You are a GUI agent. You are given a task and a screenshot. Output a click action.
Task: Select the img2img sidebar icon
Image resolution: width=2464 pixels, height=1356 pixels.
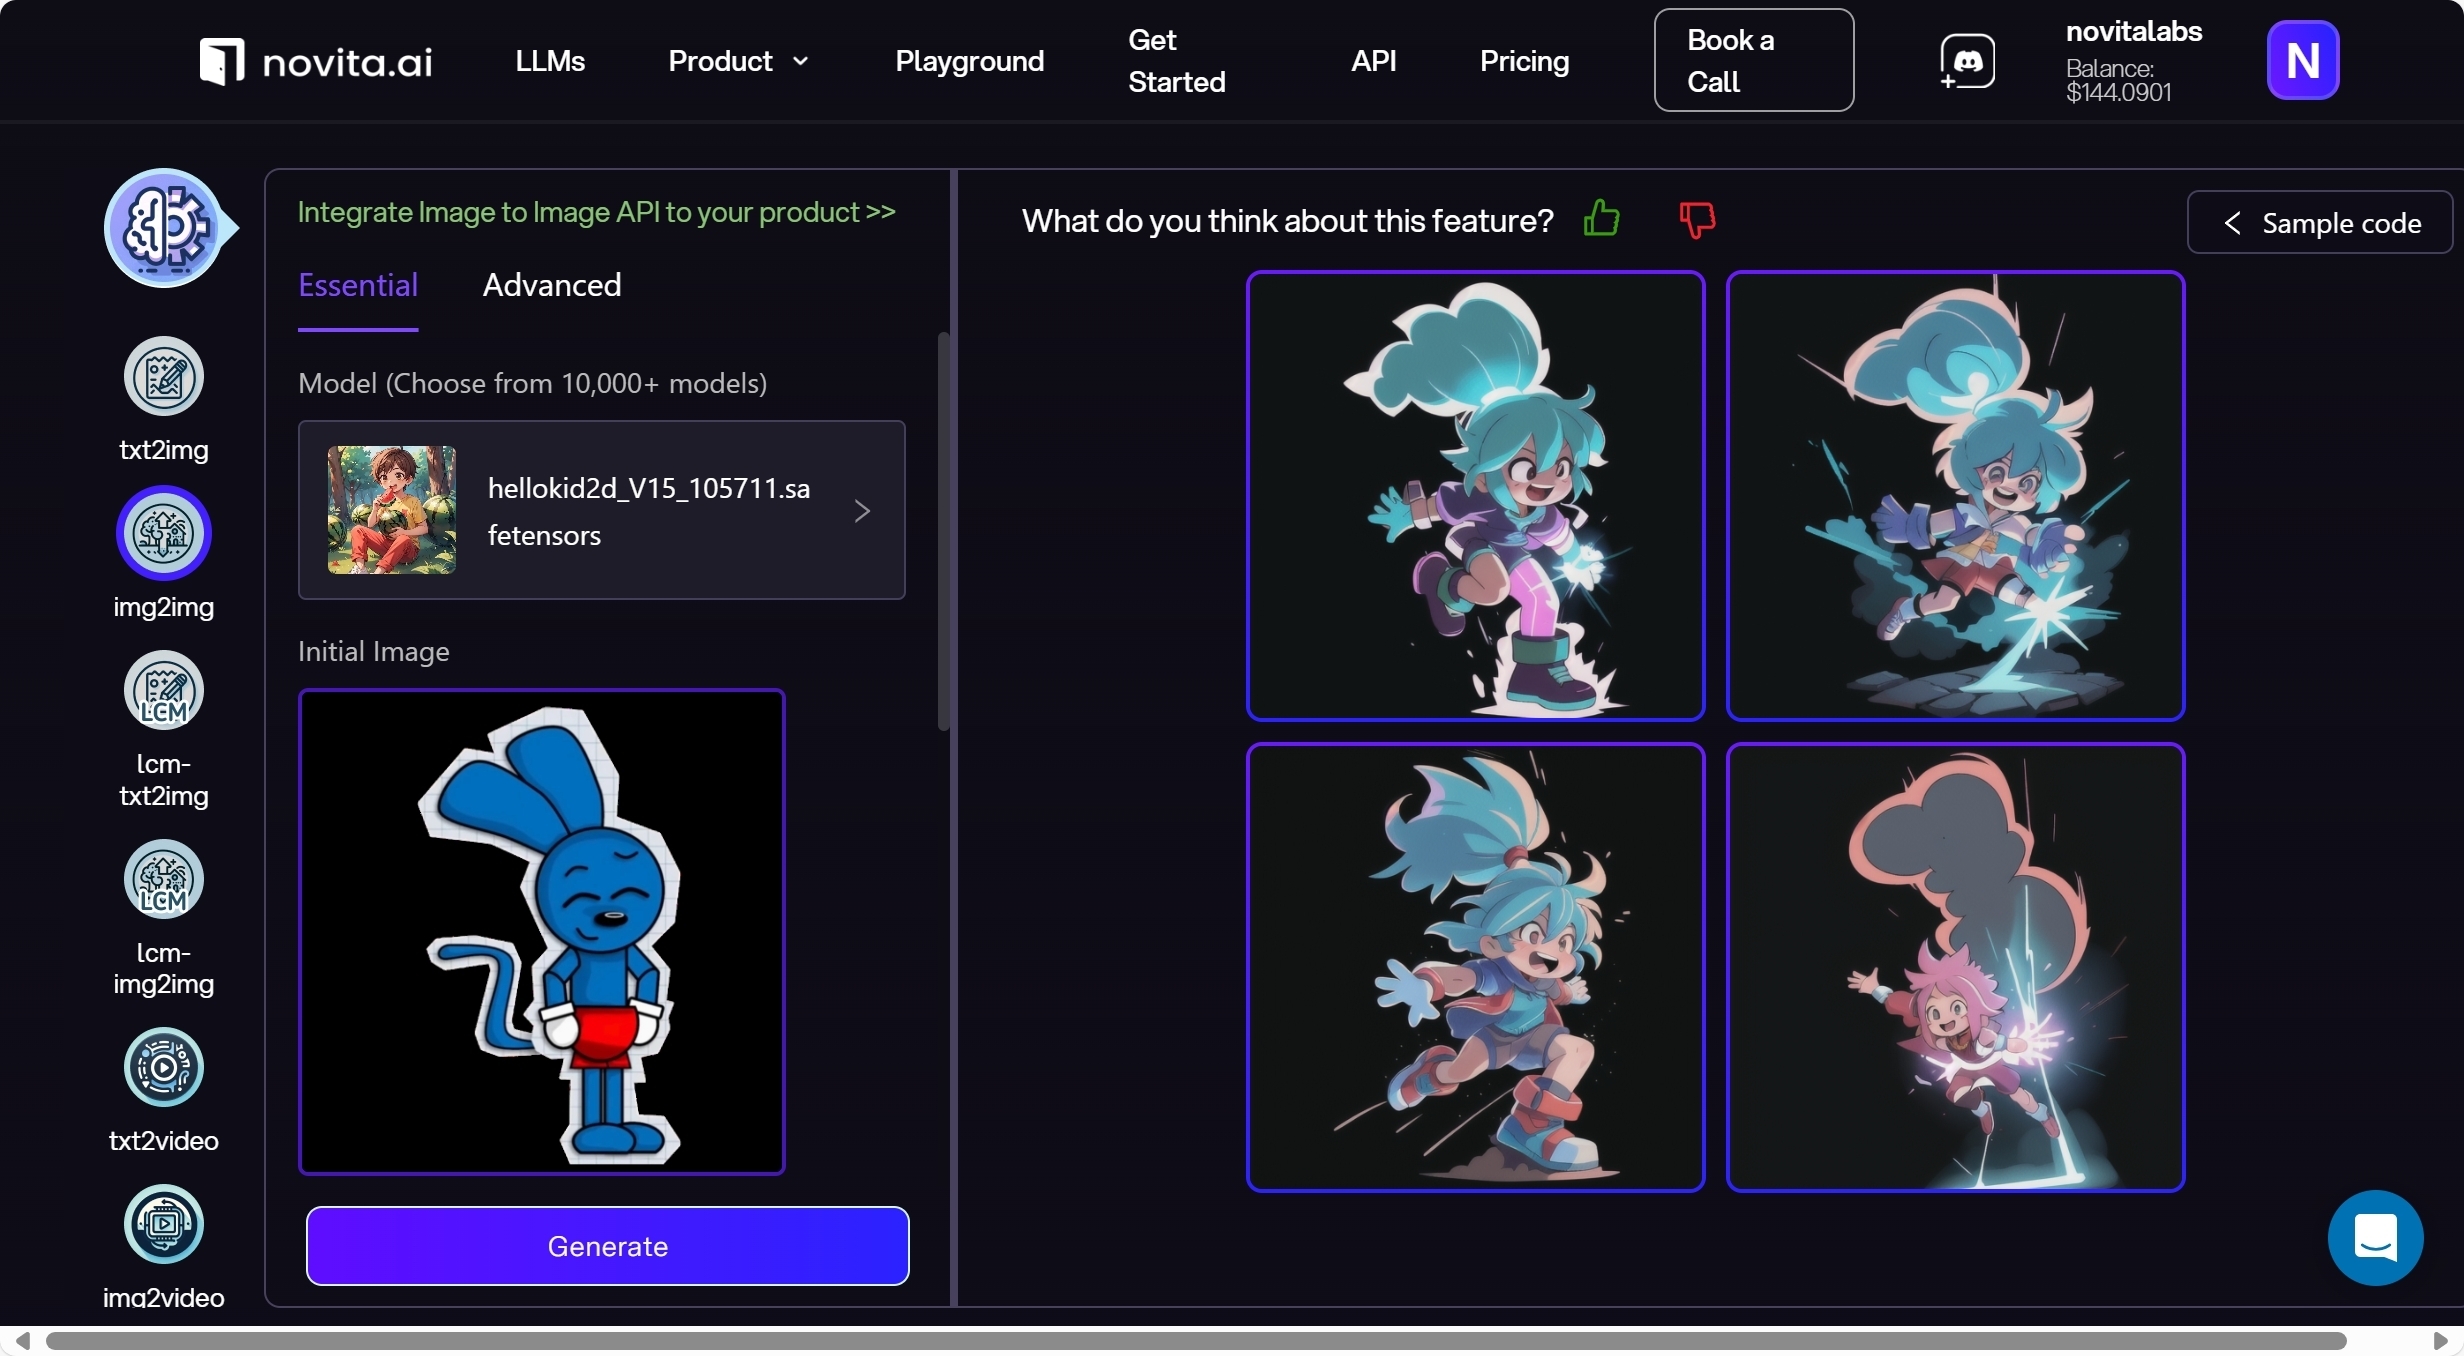(163, 534)
